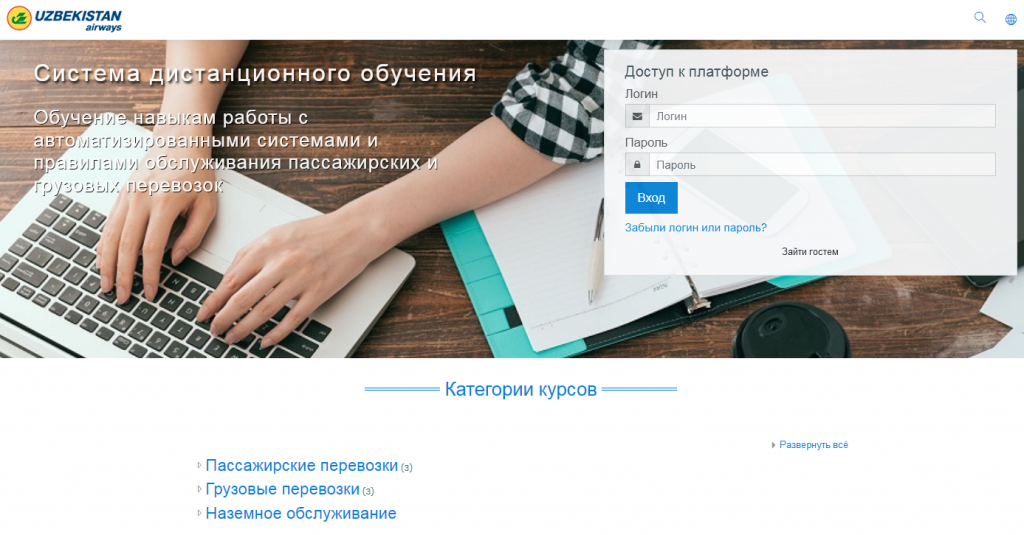Expand all categories with Развернуть всё
This screenshot has height=535, width=1024.
coord(814,445)
